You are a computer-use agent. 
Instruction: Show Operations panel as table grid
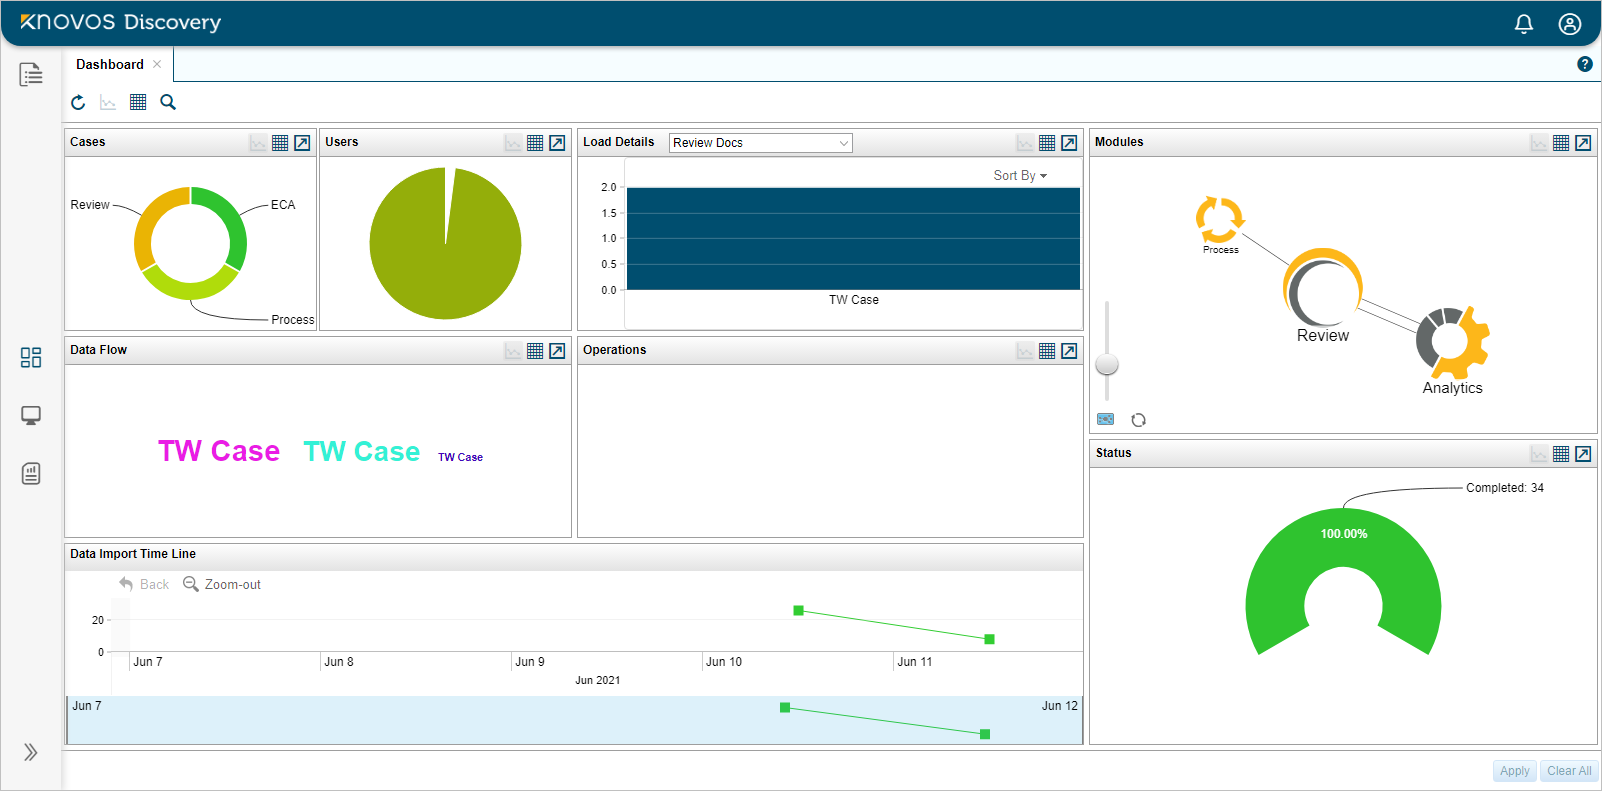[1047, 351]
